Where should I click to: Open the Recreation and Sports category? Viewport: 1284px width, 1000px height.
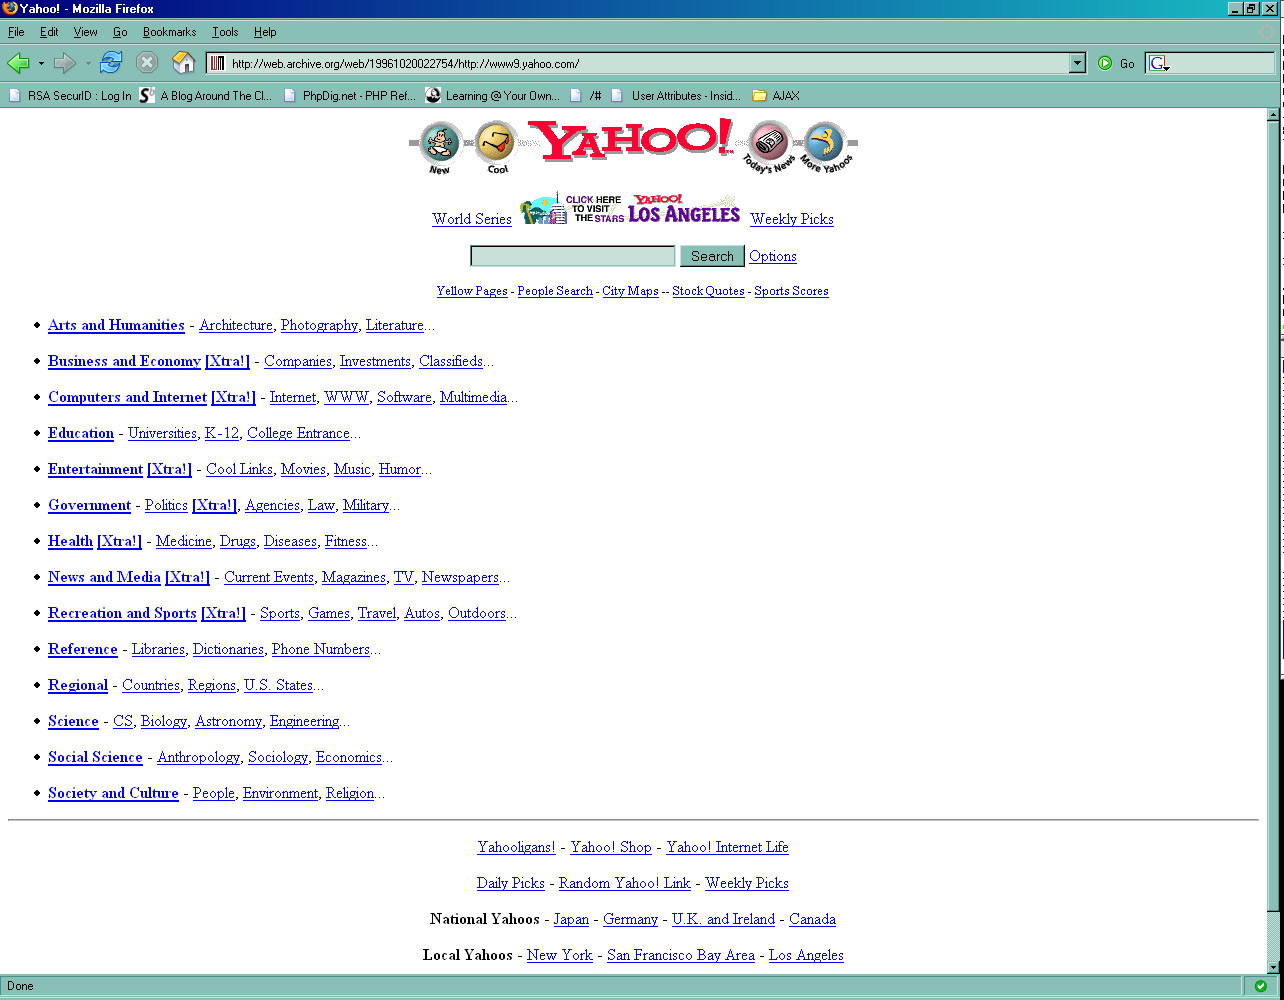coord(122,613)
